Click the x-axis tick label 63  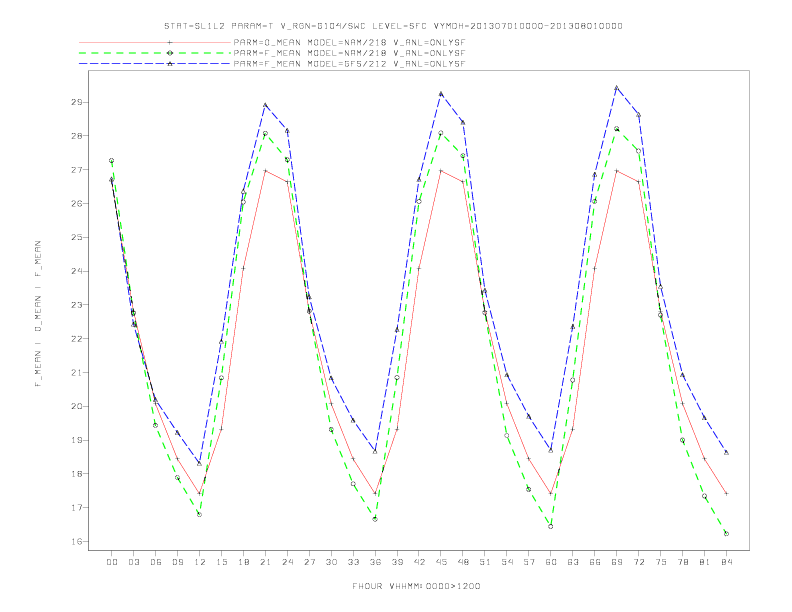[573, 562]
